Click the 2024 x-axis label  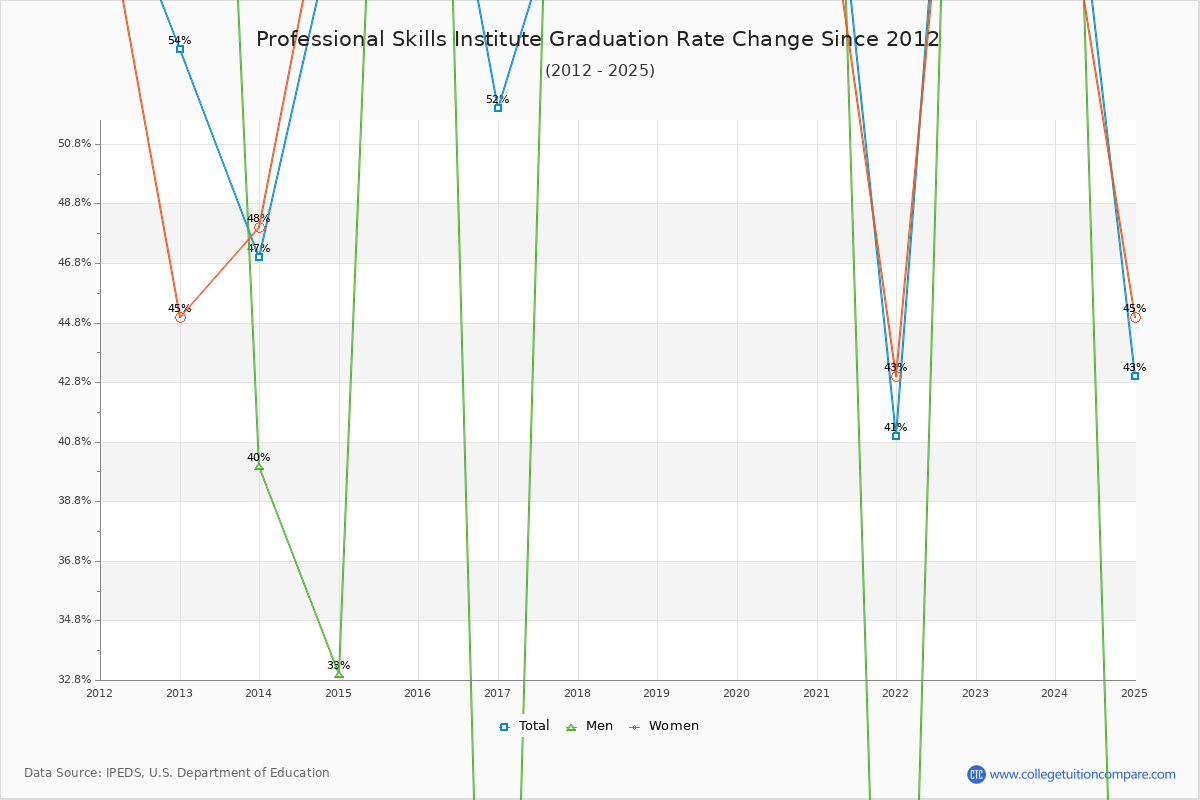(1055, 693)
